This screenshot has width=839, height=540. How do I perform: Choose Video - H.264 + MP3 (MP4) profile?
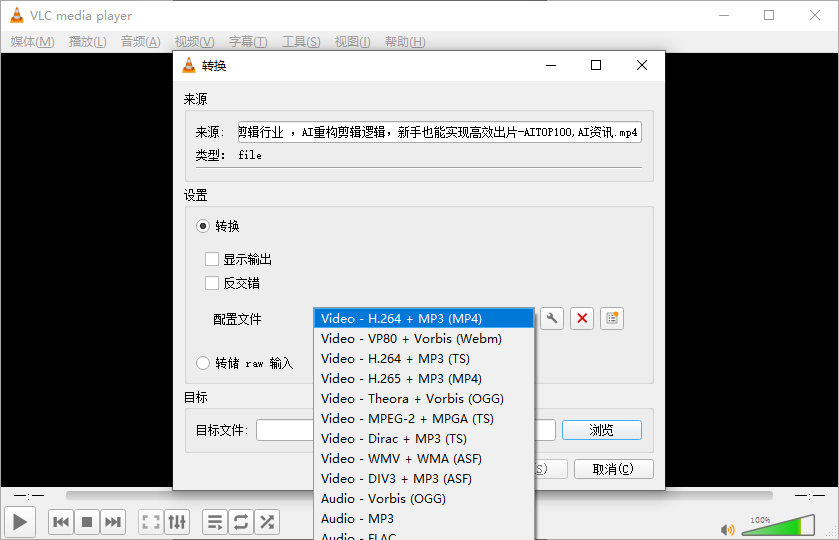click(x=424, y=319)
